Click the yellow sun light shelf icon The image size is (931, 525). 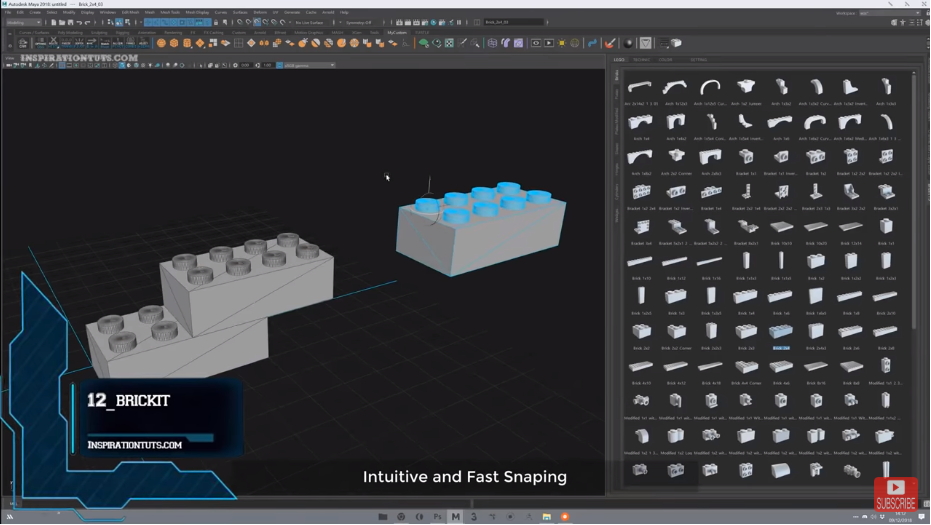pyautogui.click(x=562, y=43)
